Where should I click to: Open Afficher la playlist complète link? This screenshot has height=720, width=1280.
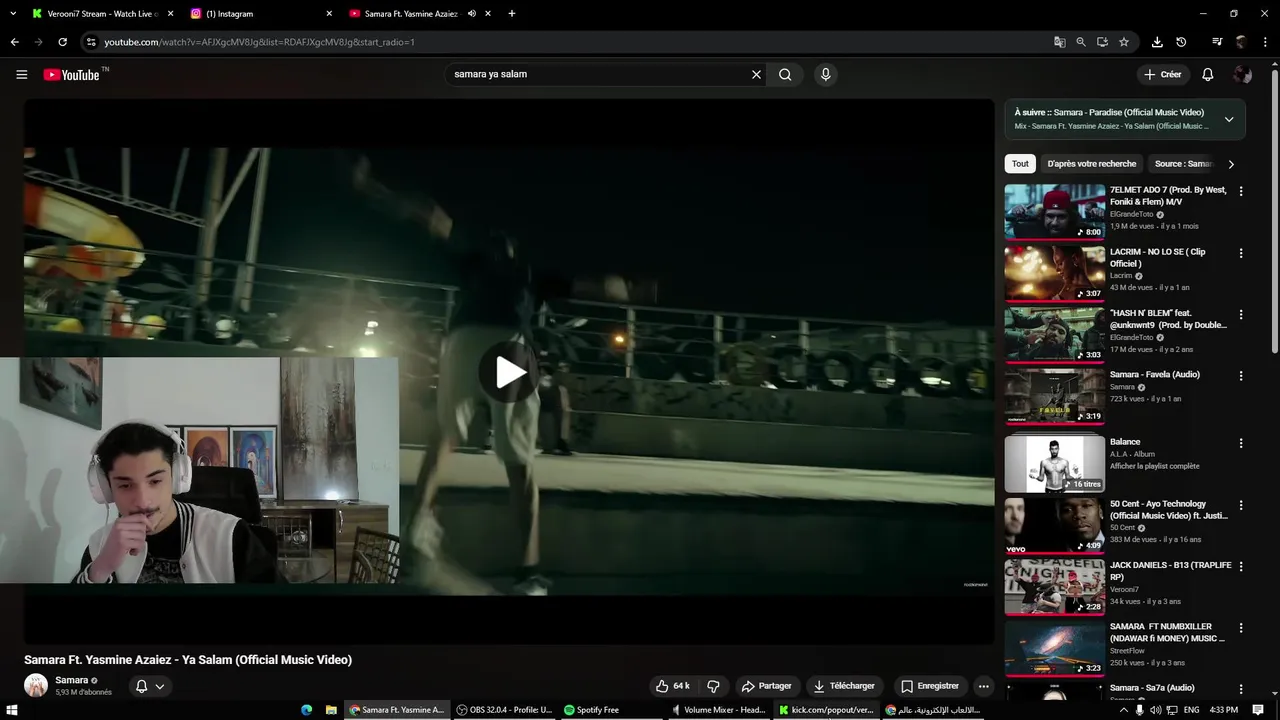1154,466
